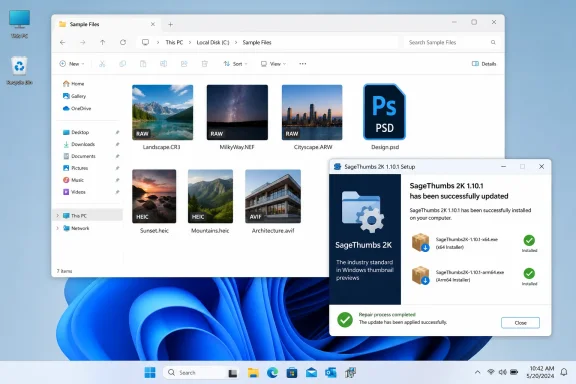The width and height of the screenshot is (576, 384).
Task: Expand the Network tree node
Action: [58, 228]
